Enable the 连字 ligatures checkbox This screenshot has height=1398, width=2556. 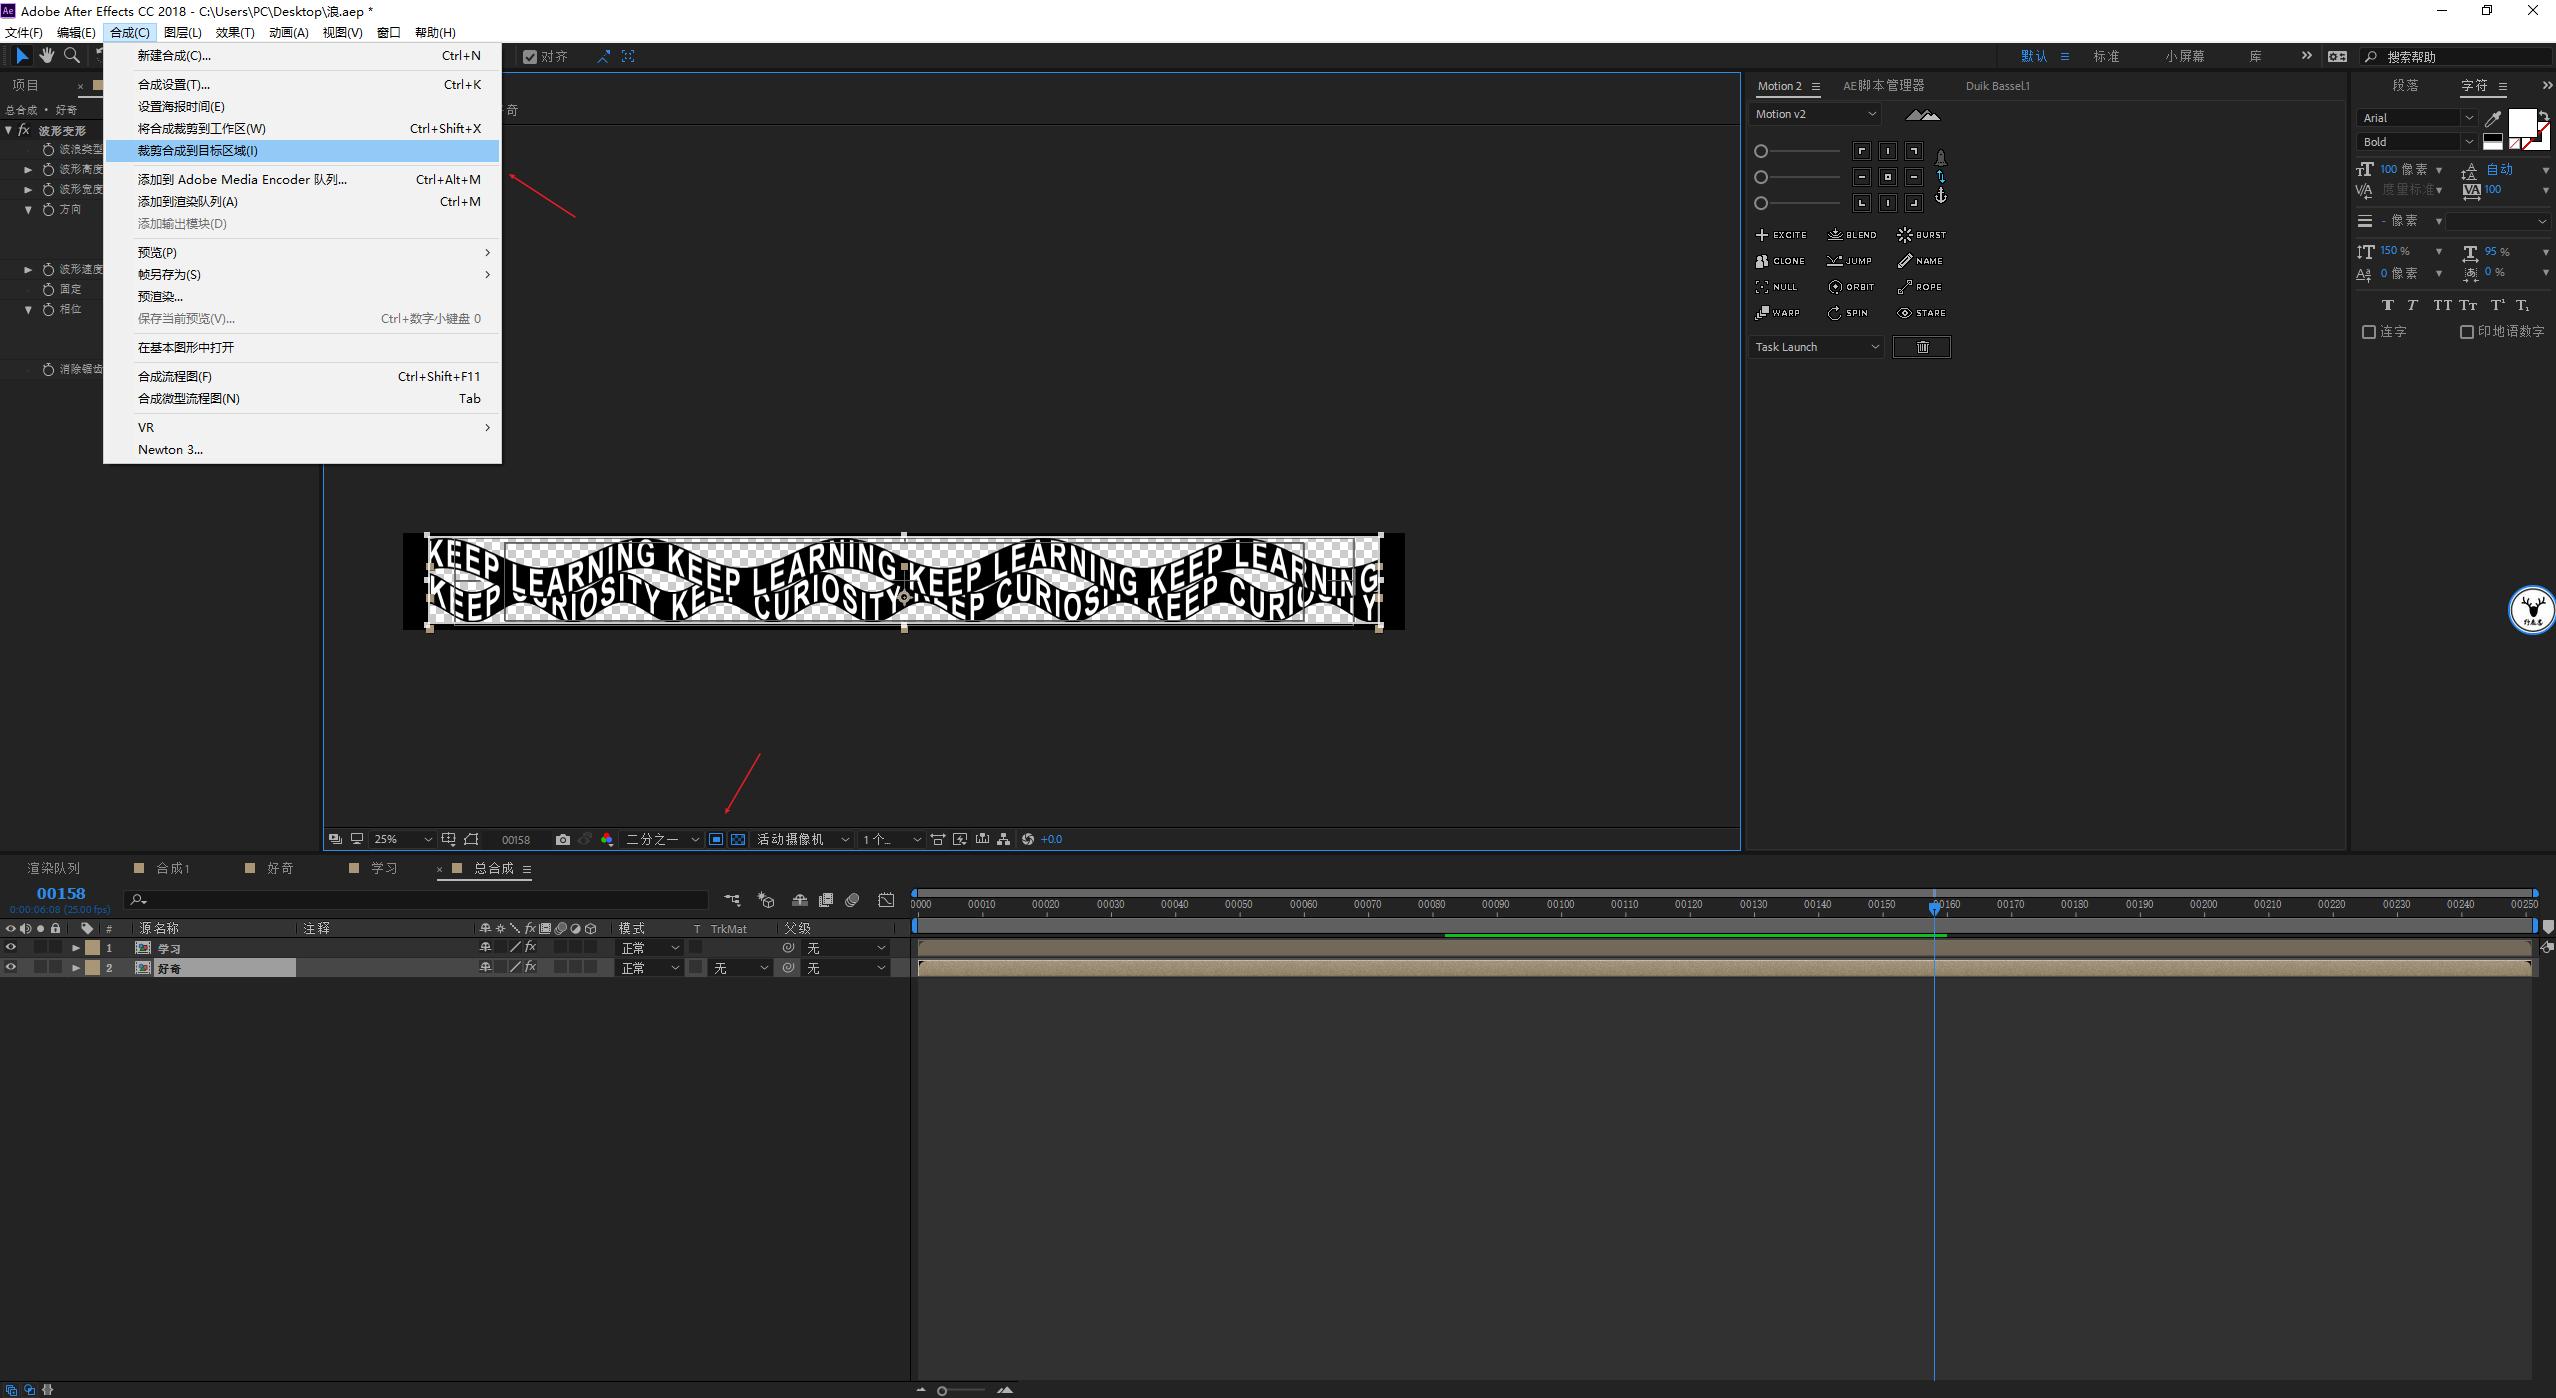point(2368,332)
